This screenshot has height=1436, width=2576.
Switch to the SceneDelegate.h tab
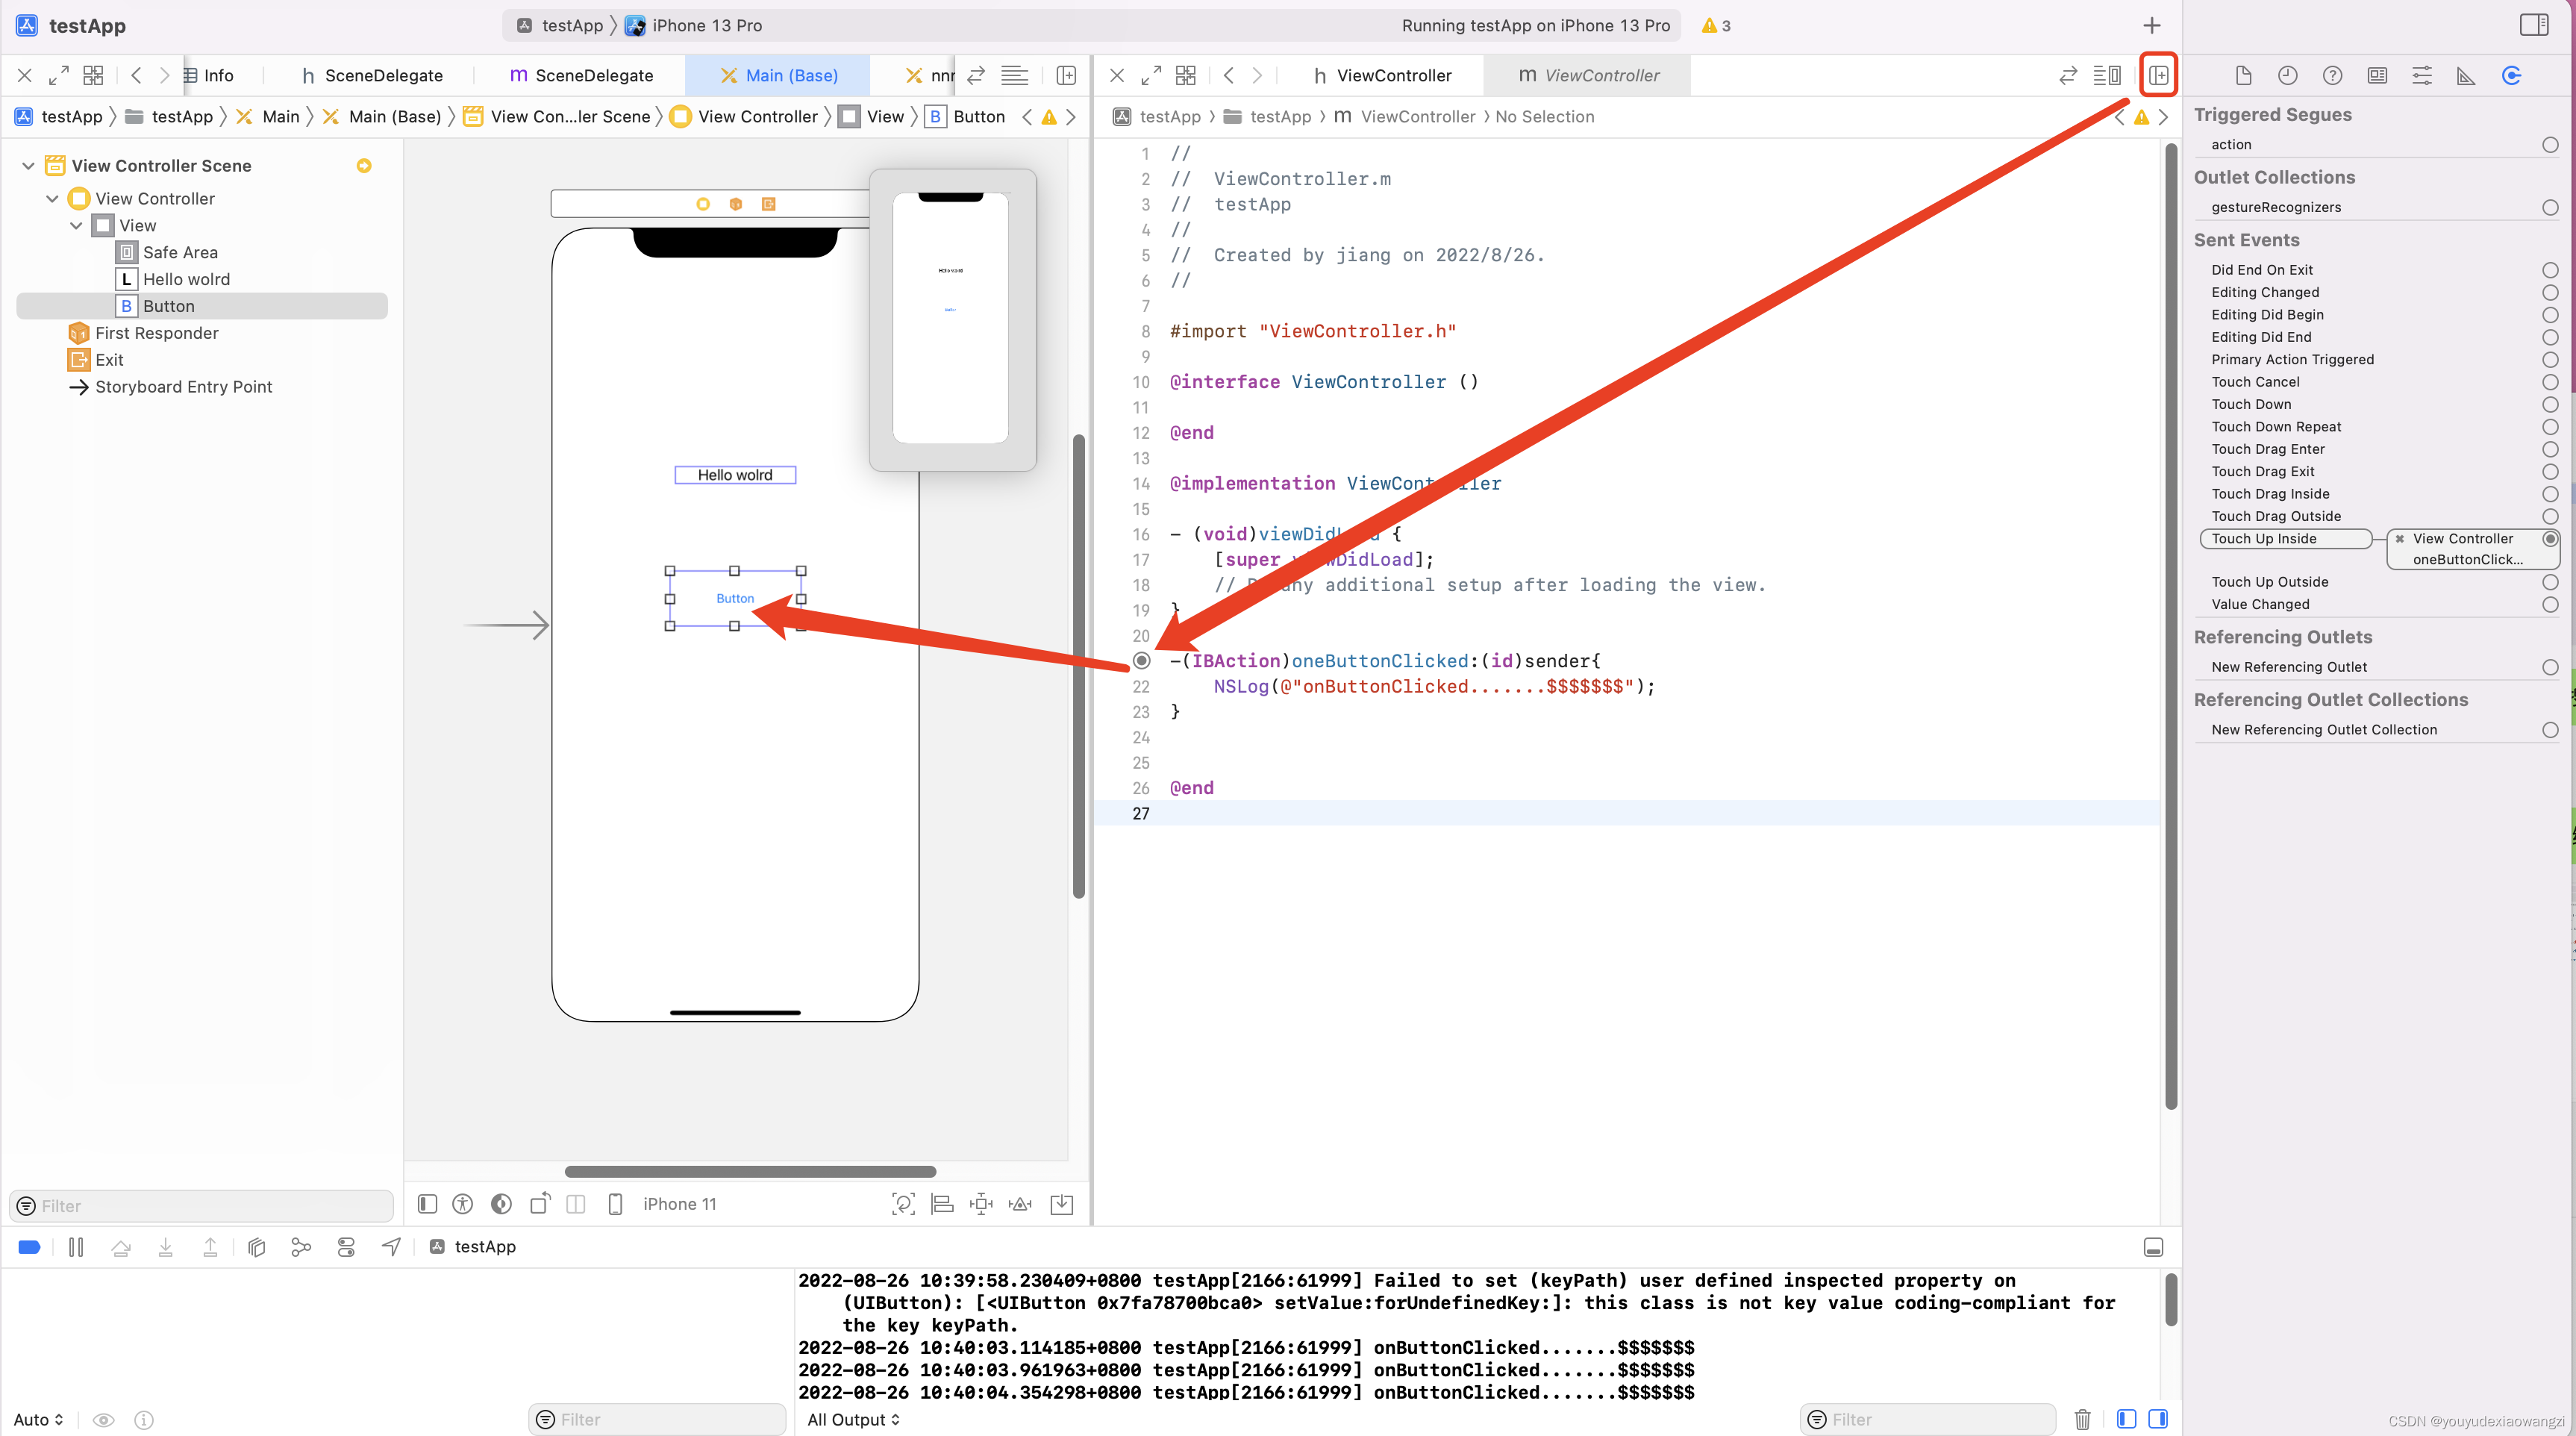(371, 76)
